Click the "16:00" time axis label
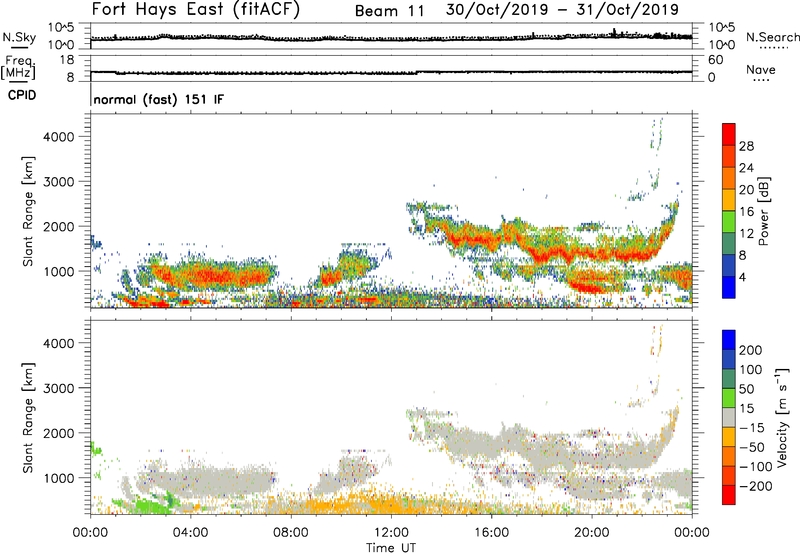The width and height of the screenshot is (800, 554). [x=492, y=533]
